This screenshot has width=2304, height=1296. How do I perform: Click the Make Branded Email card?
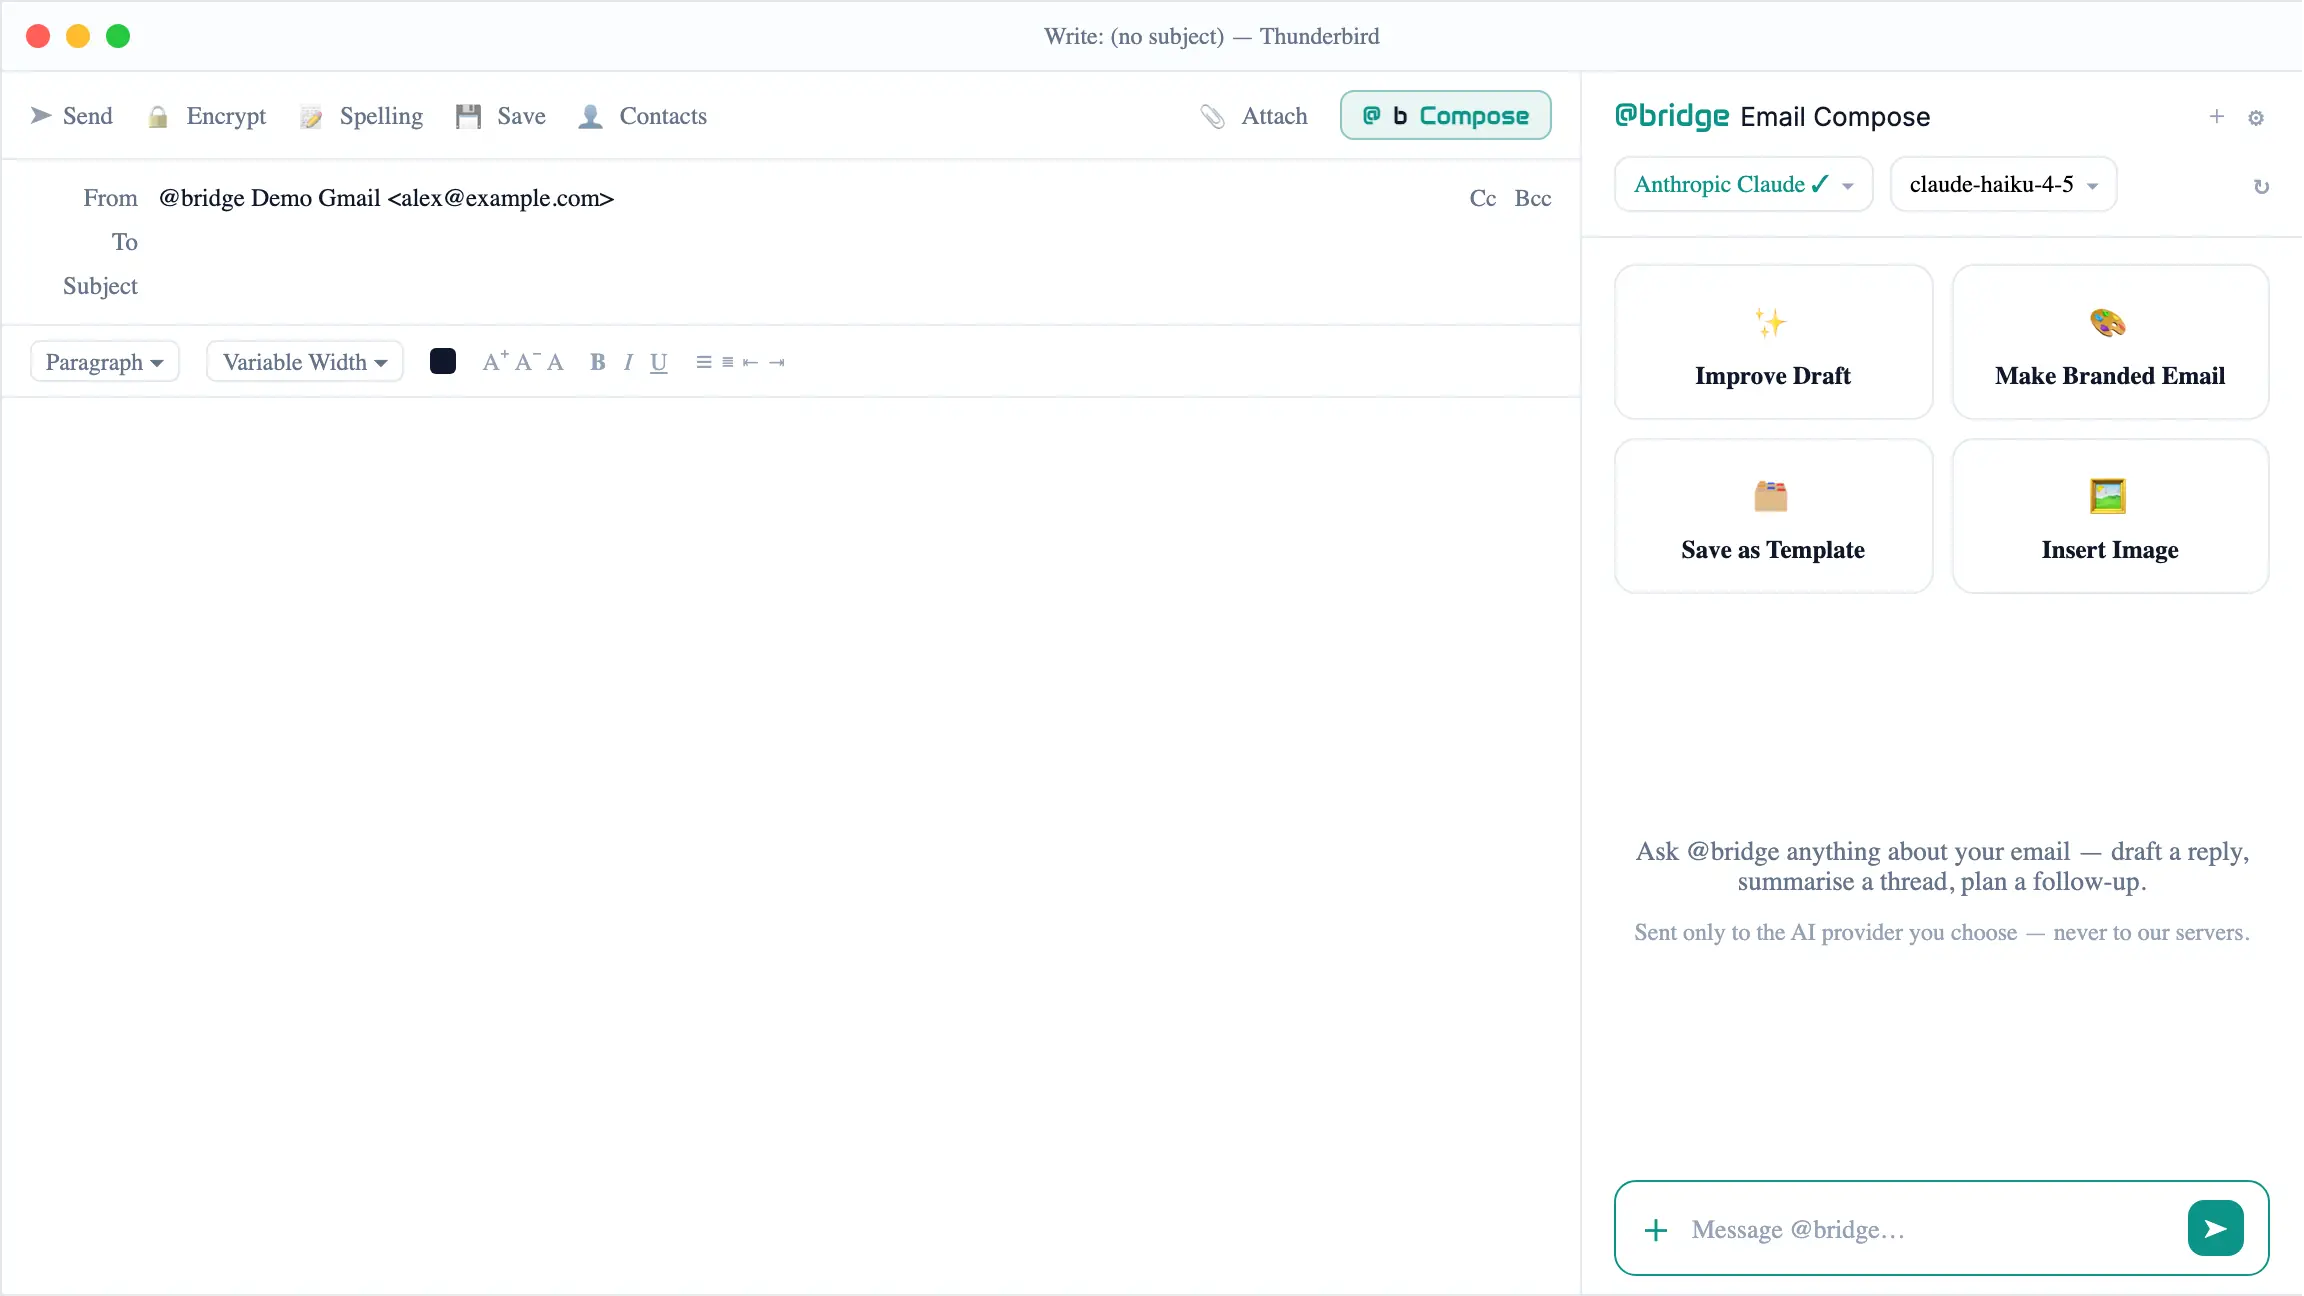click(2111, 342)
